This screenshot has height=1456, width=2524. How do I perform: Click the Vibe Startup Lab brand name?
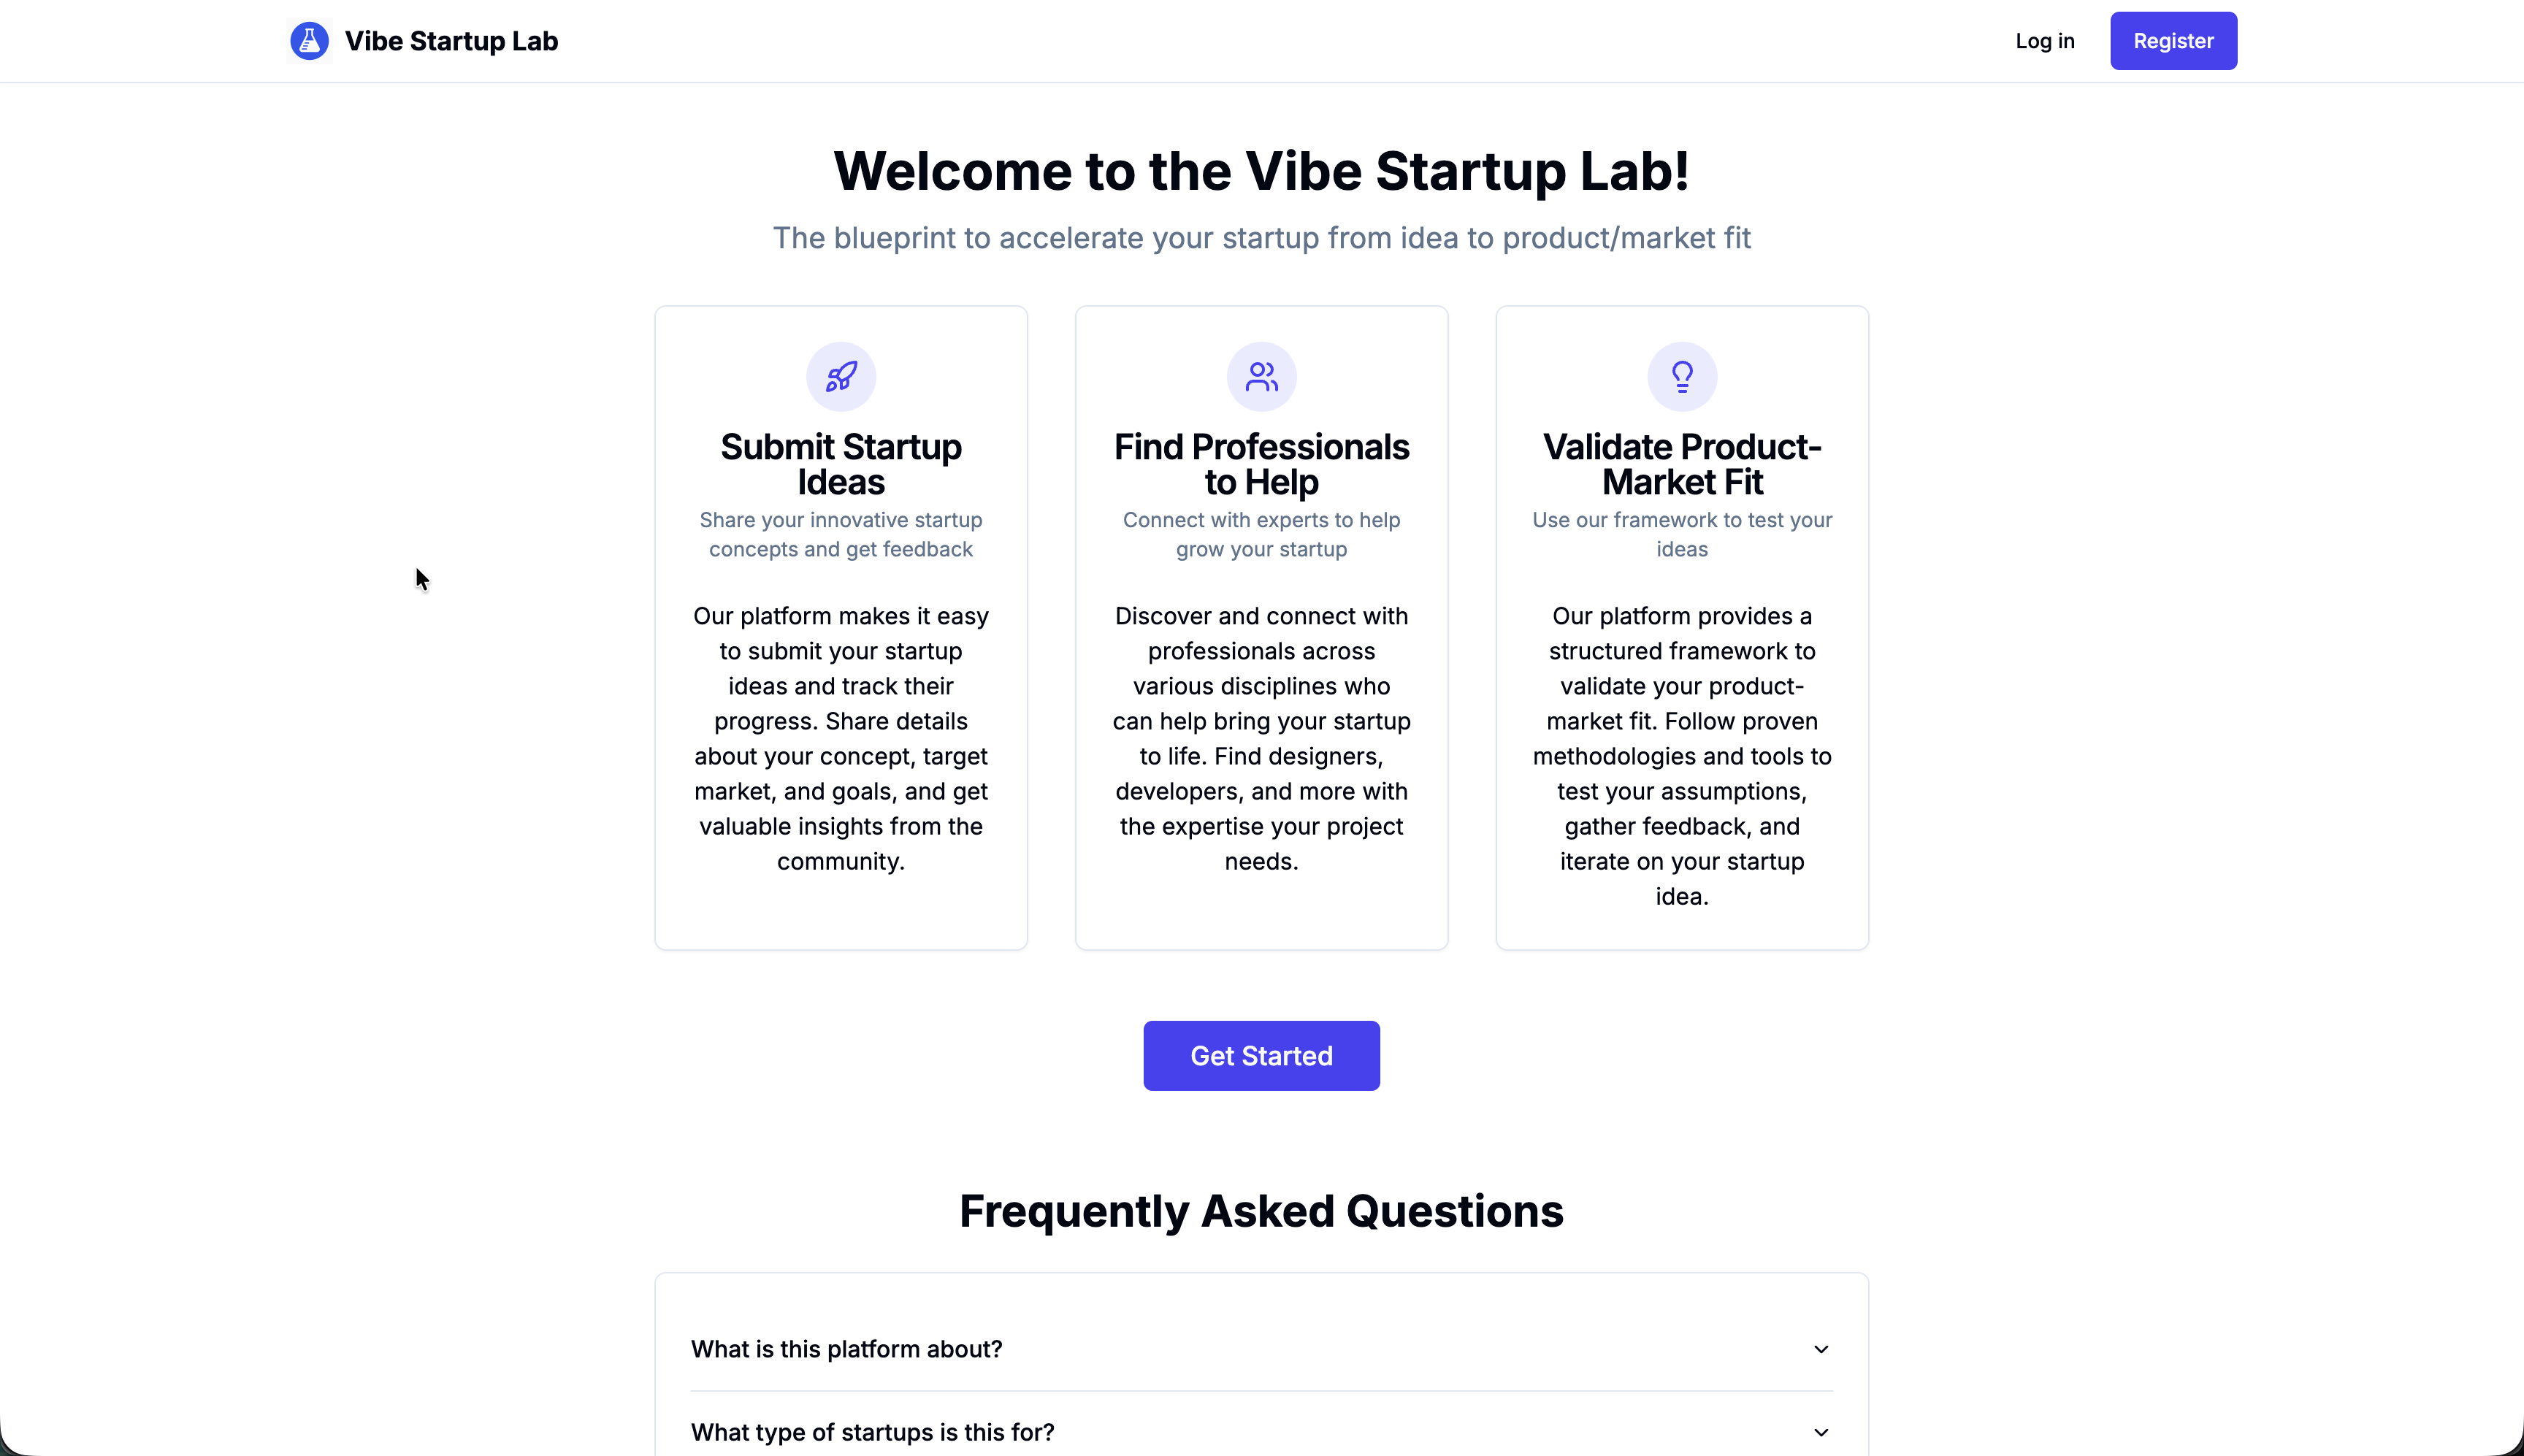(451, 40)
